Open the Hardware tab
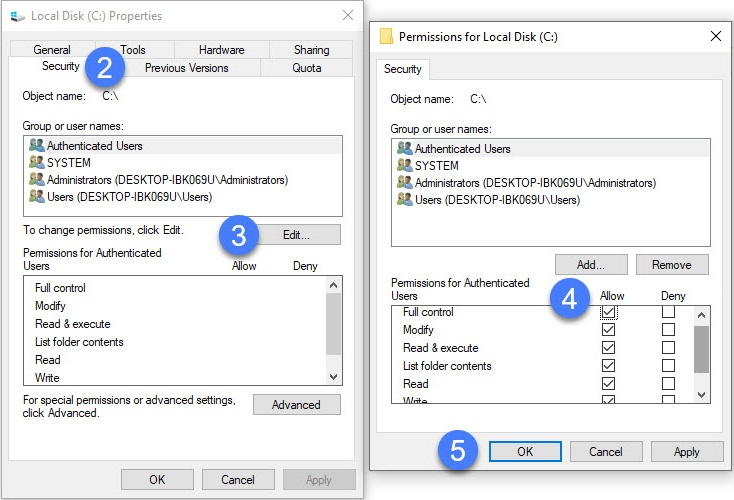This screenshot has width=734, height=500. [221, 50]
